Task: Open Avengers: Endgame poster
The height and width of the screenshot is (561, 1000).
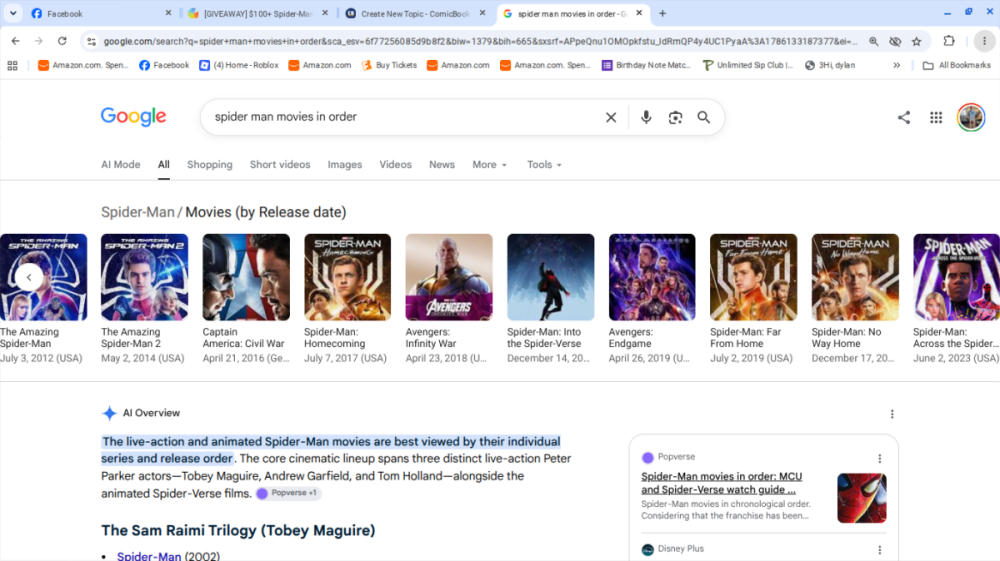Action: click(x=652, y=277)
